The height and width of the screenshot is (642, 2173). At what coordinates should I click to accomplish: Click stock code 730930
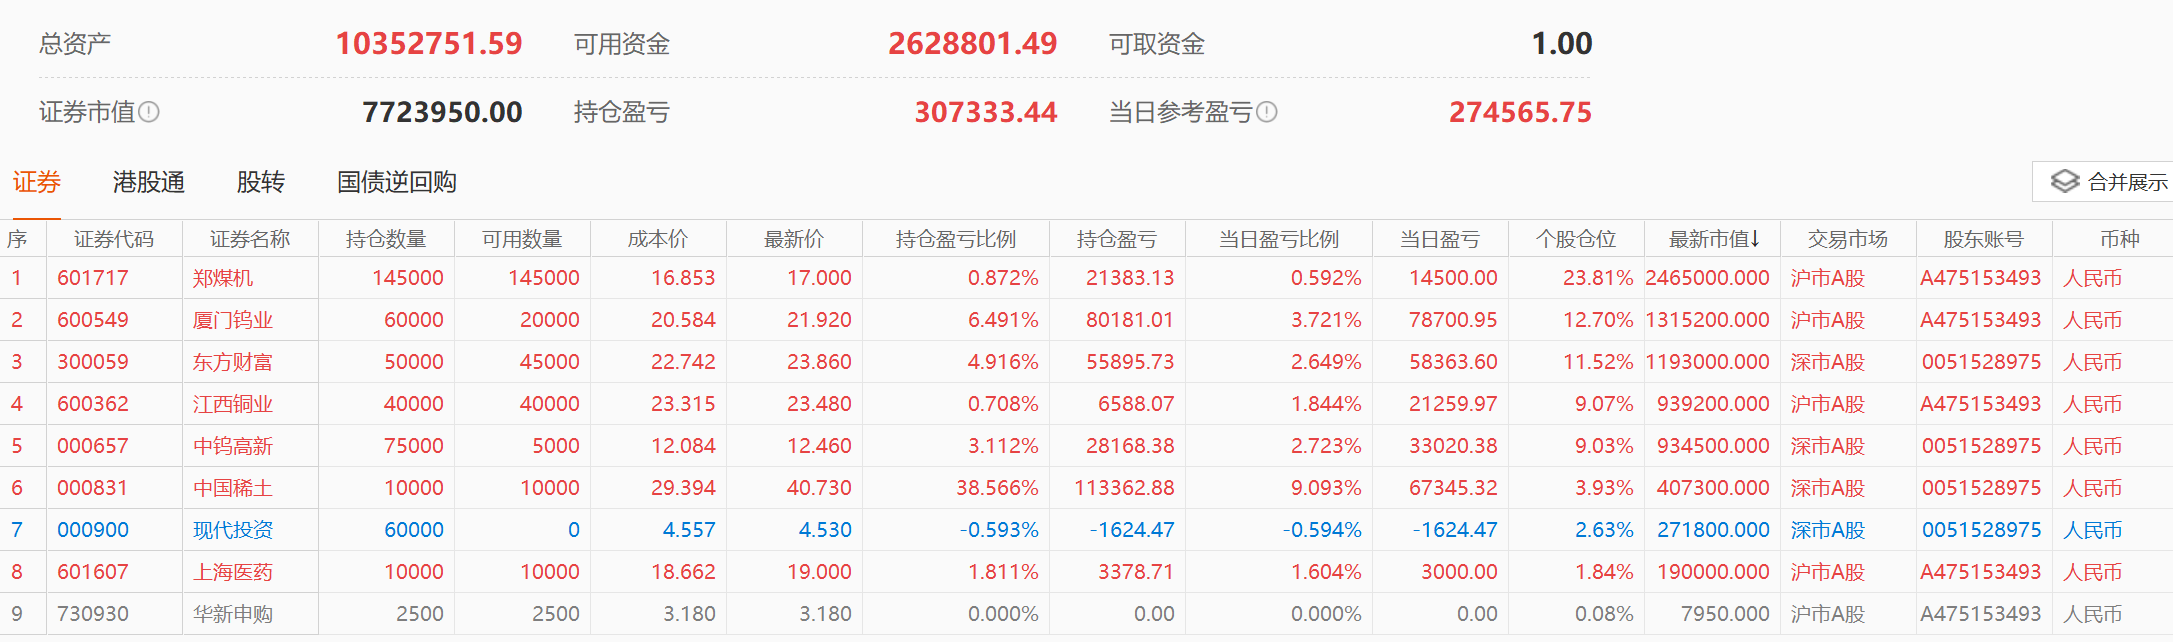tap(93, 614)
